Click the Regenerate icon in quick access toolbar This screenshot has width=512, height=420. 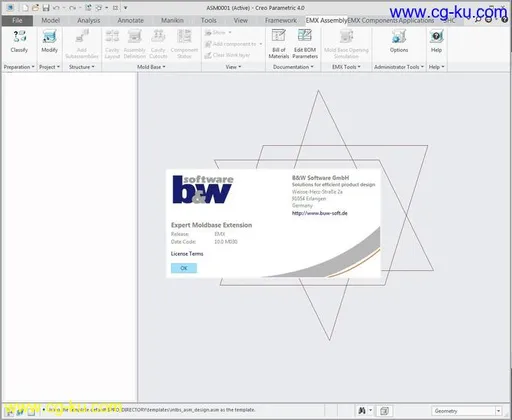(88, 7)
